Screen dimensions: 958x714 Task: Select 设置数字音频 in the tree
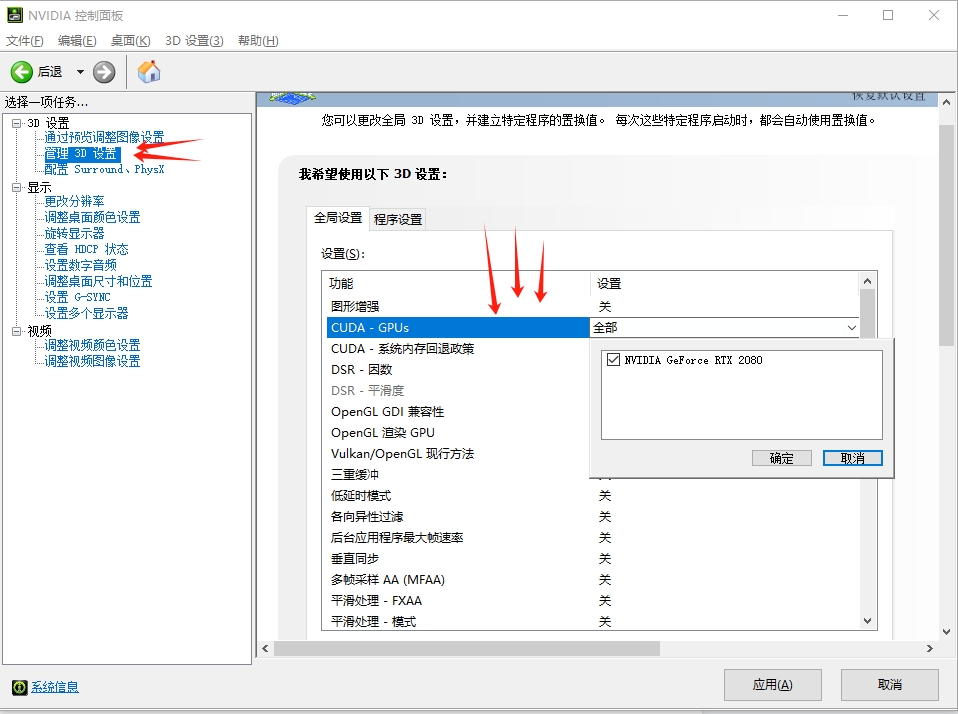point(80,265)
